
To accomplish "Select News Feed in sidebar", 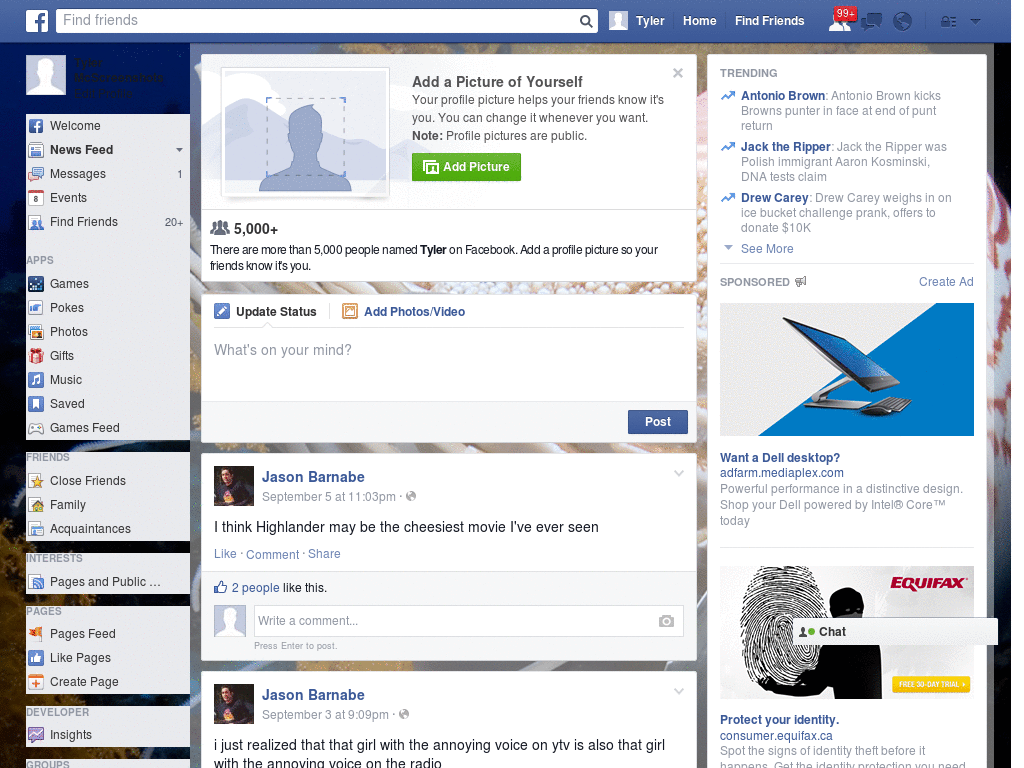I will point(82,150).
